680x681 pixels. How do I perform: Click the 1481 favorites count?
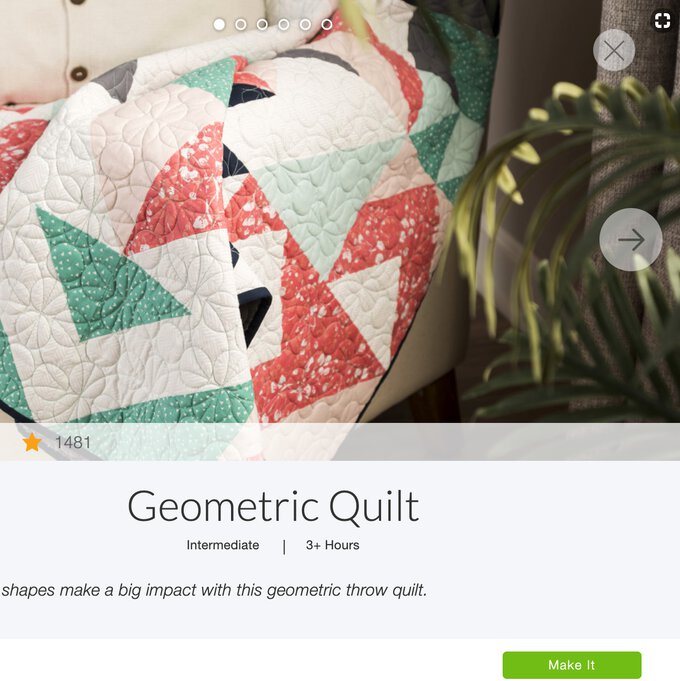pos(73,443)
